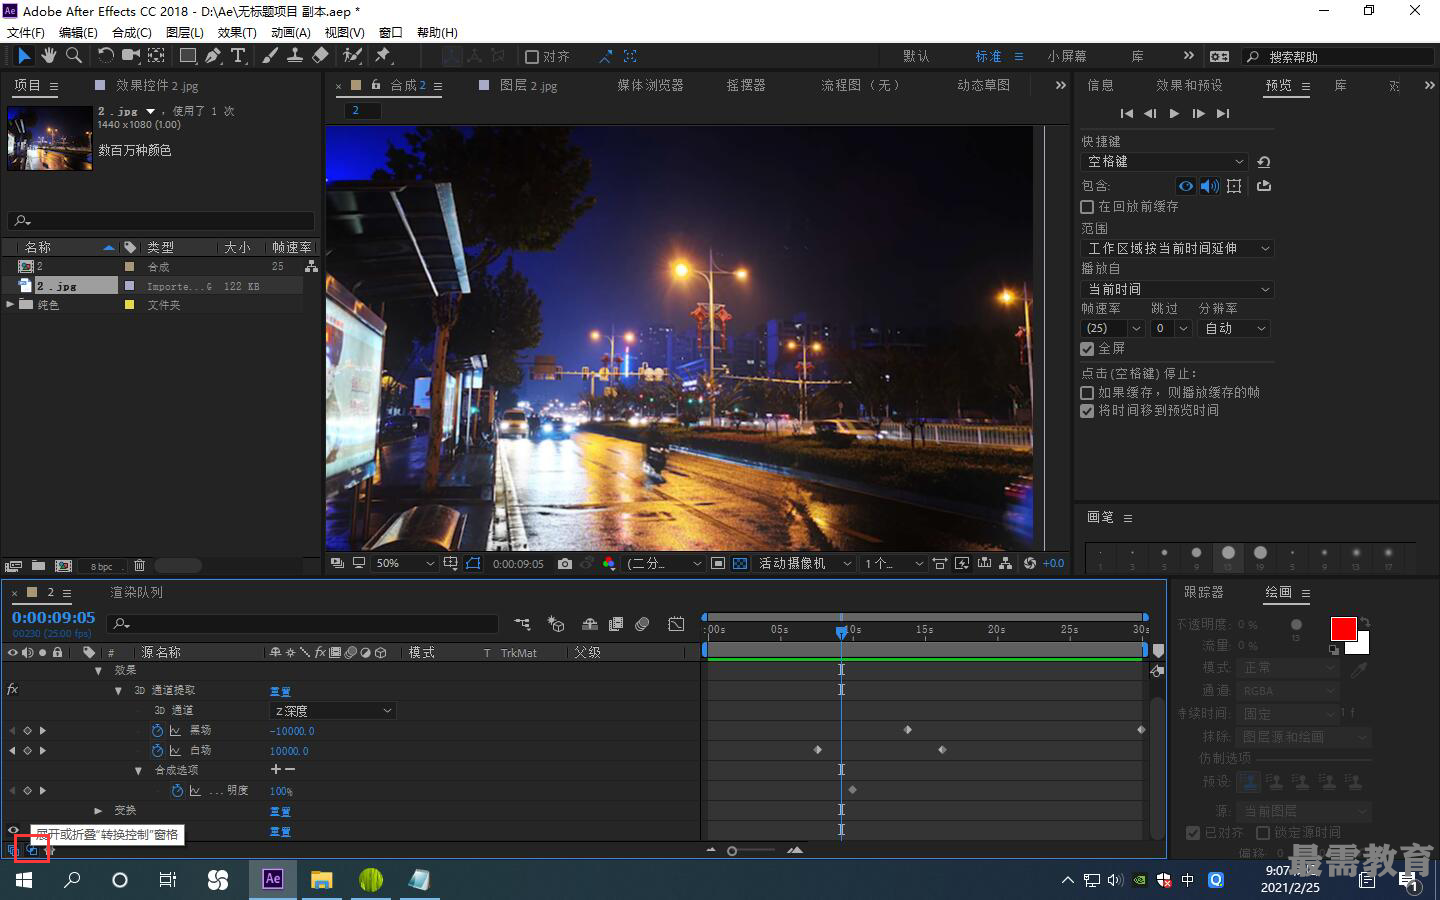Select the Rectangle shape tool
This screenshot has width=1440, height=900.
187,56
